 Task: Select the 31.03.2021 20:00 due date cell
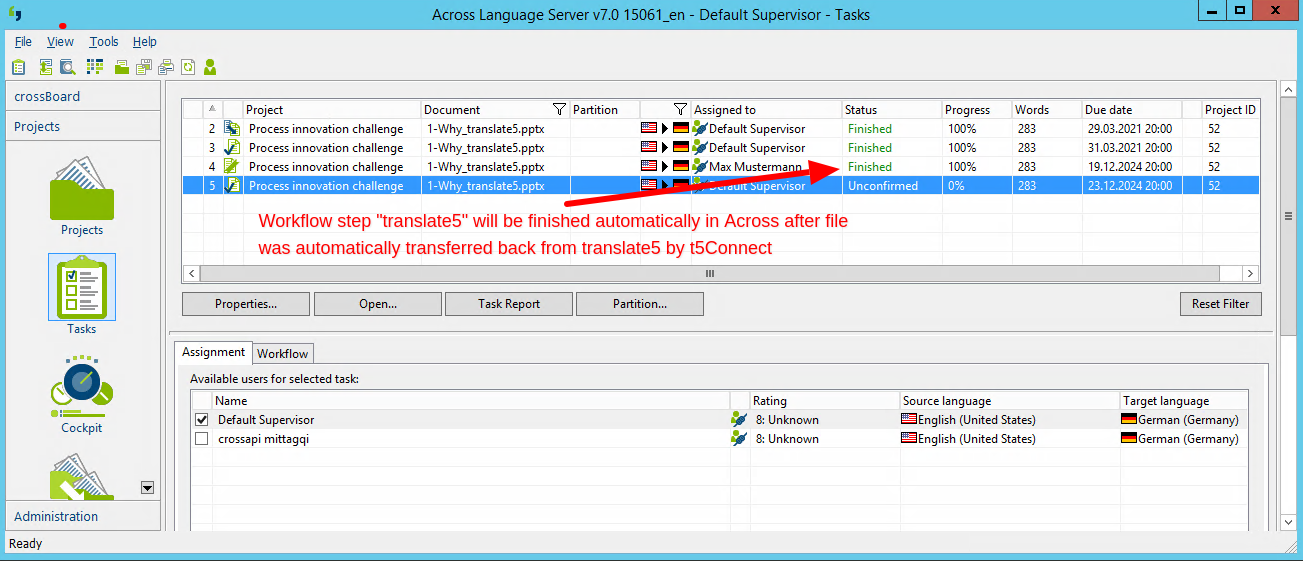[1132, 147]
